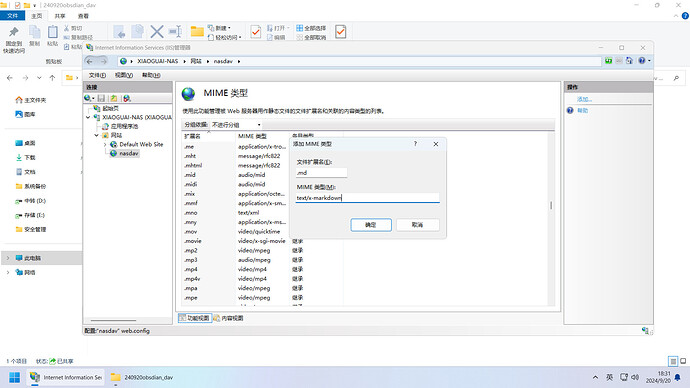Open the Windows Start menu
690x388 pixels.
(15, 377)
